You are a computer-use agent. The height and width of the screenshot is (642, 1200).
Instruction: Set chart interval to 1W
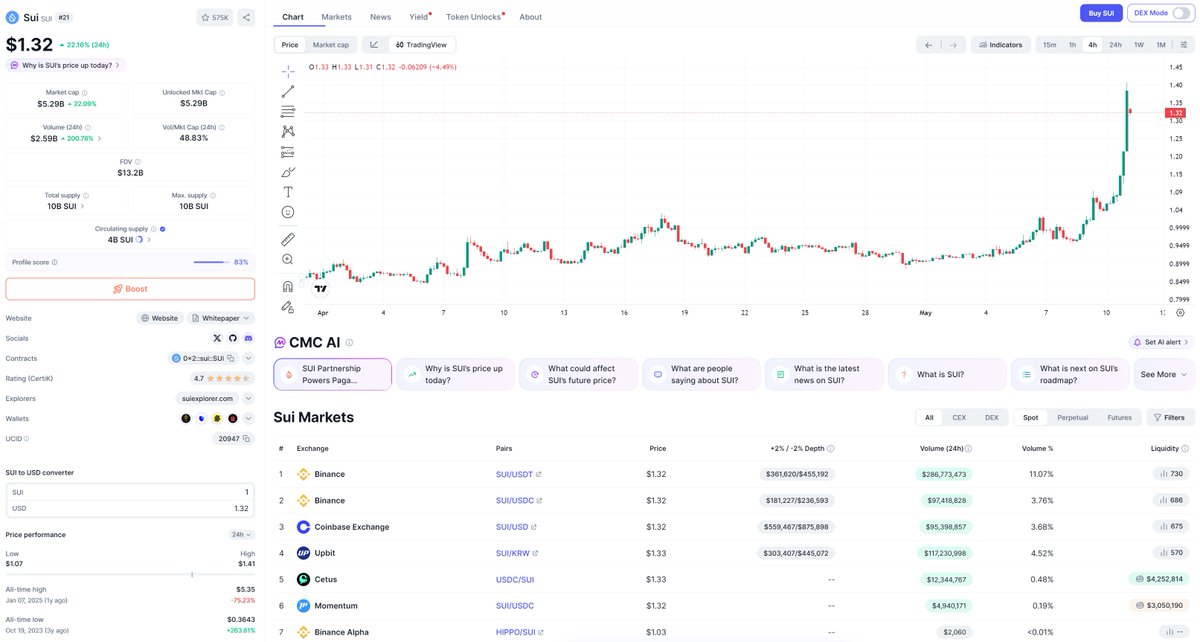click(1139, 45)
